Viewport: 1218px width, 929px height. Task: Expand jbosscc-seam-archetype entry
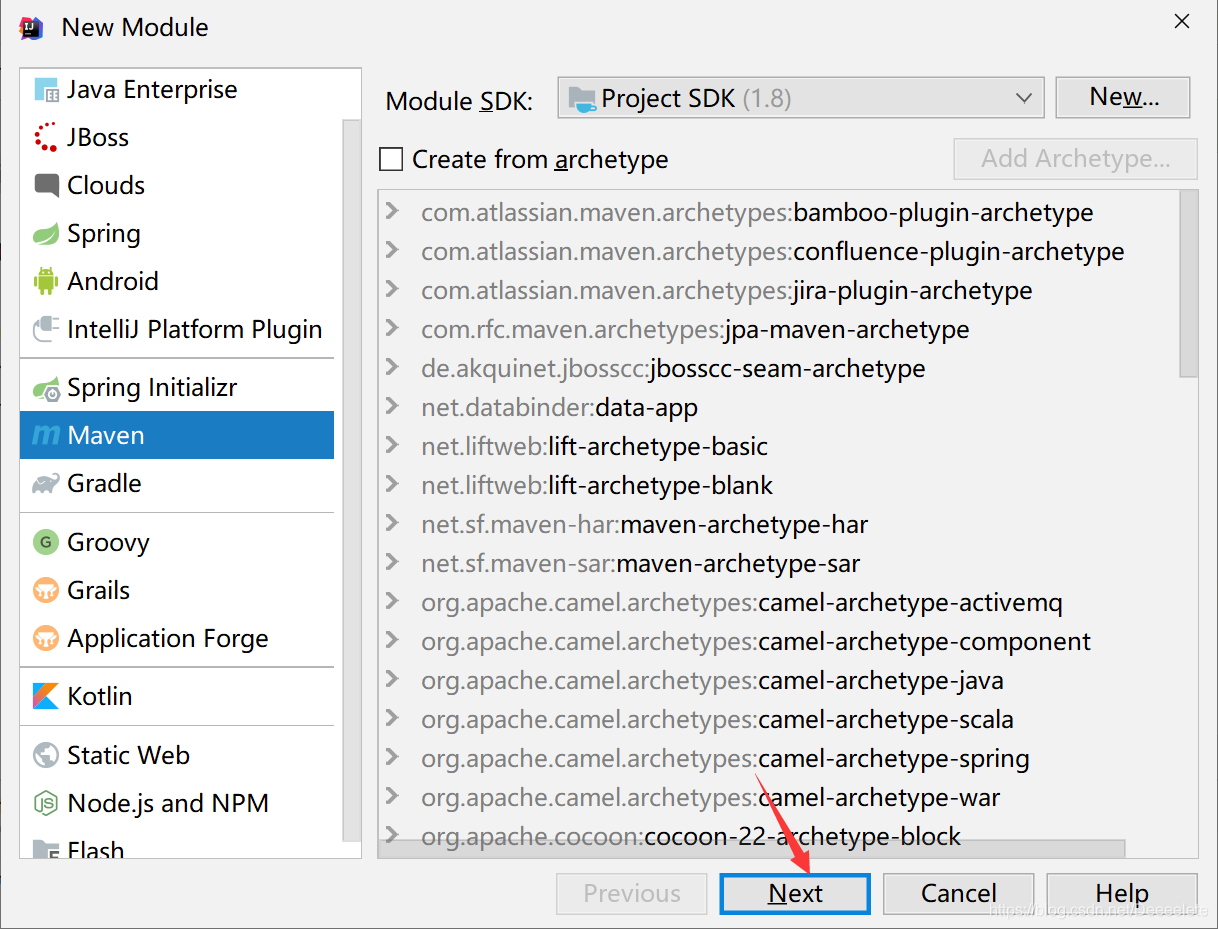click(392, 368)
